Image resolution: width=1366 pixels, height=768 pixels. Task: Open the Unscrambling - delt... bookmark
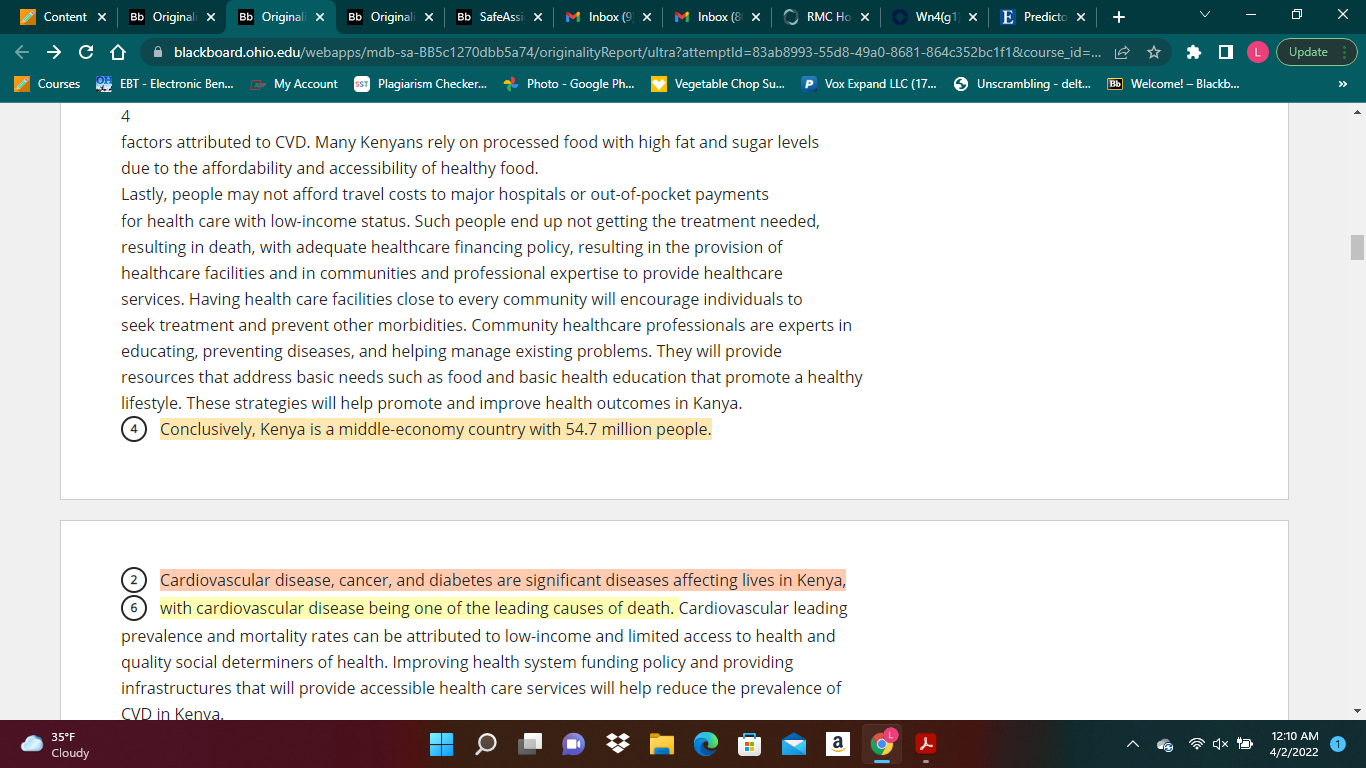[x=1023, y=84]
